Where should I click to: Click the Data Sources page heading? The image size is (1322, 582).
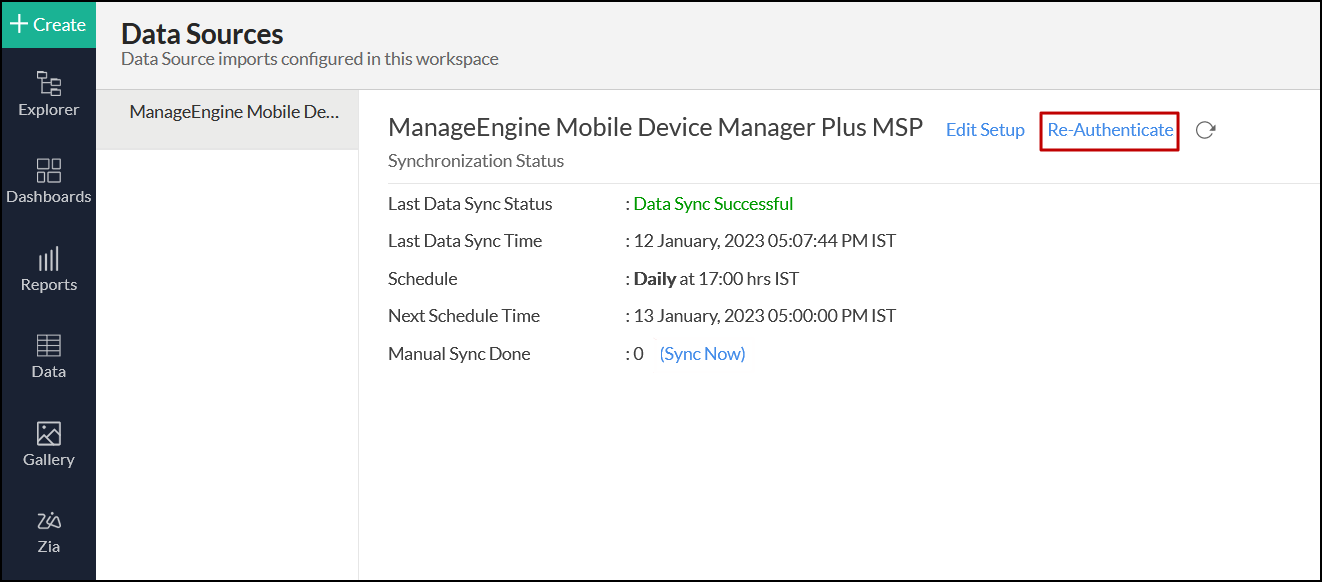tap(202, 34)
